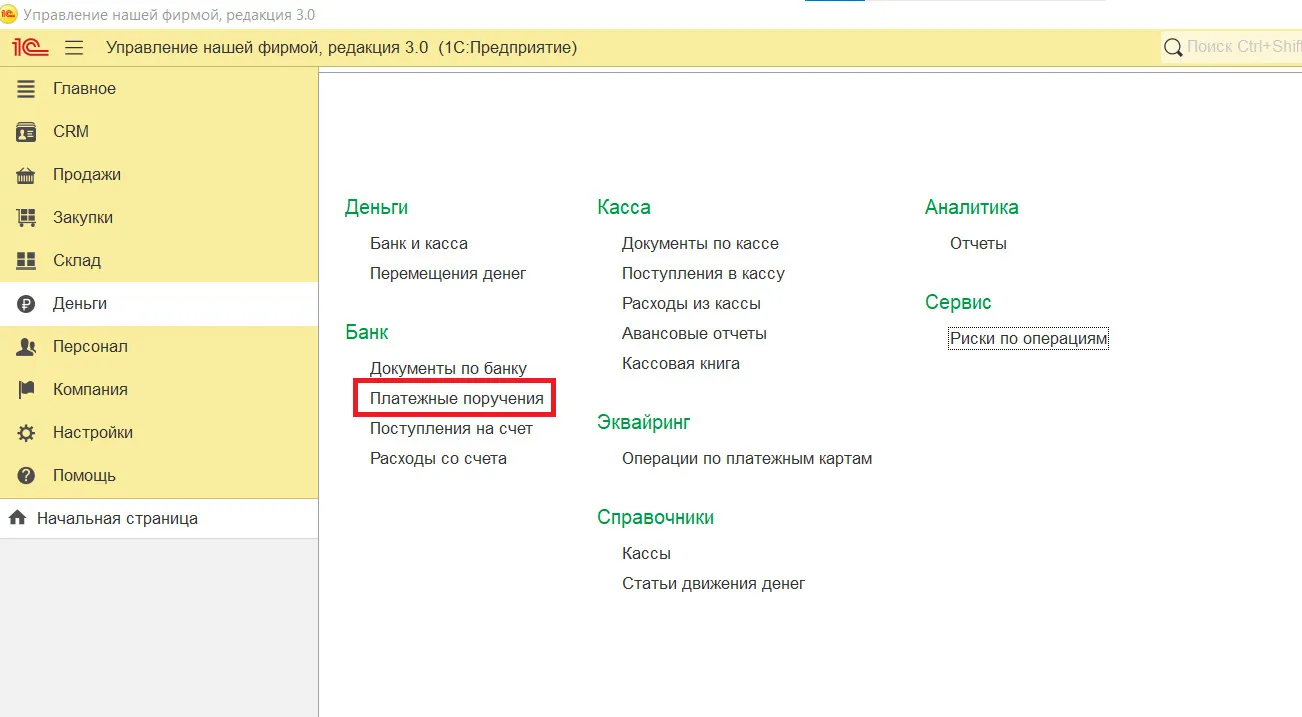Click the Склад boxes icon
This screenshot has height=717, width=1302.
click(x=27, y=261)
